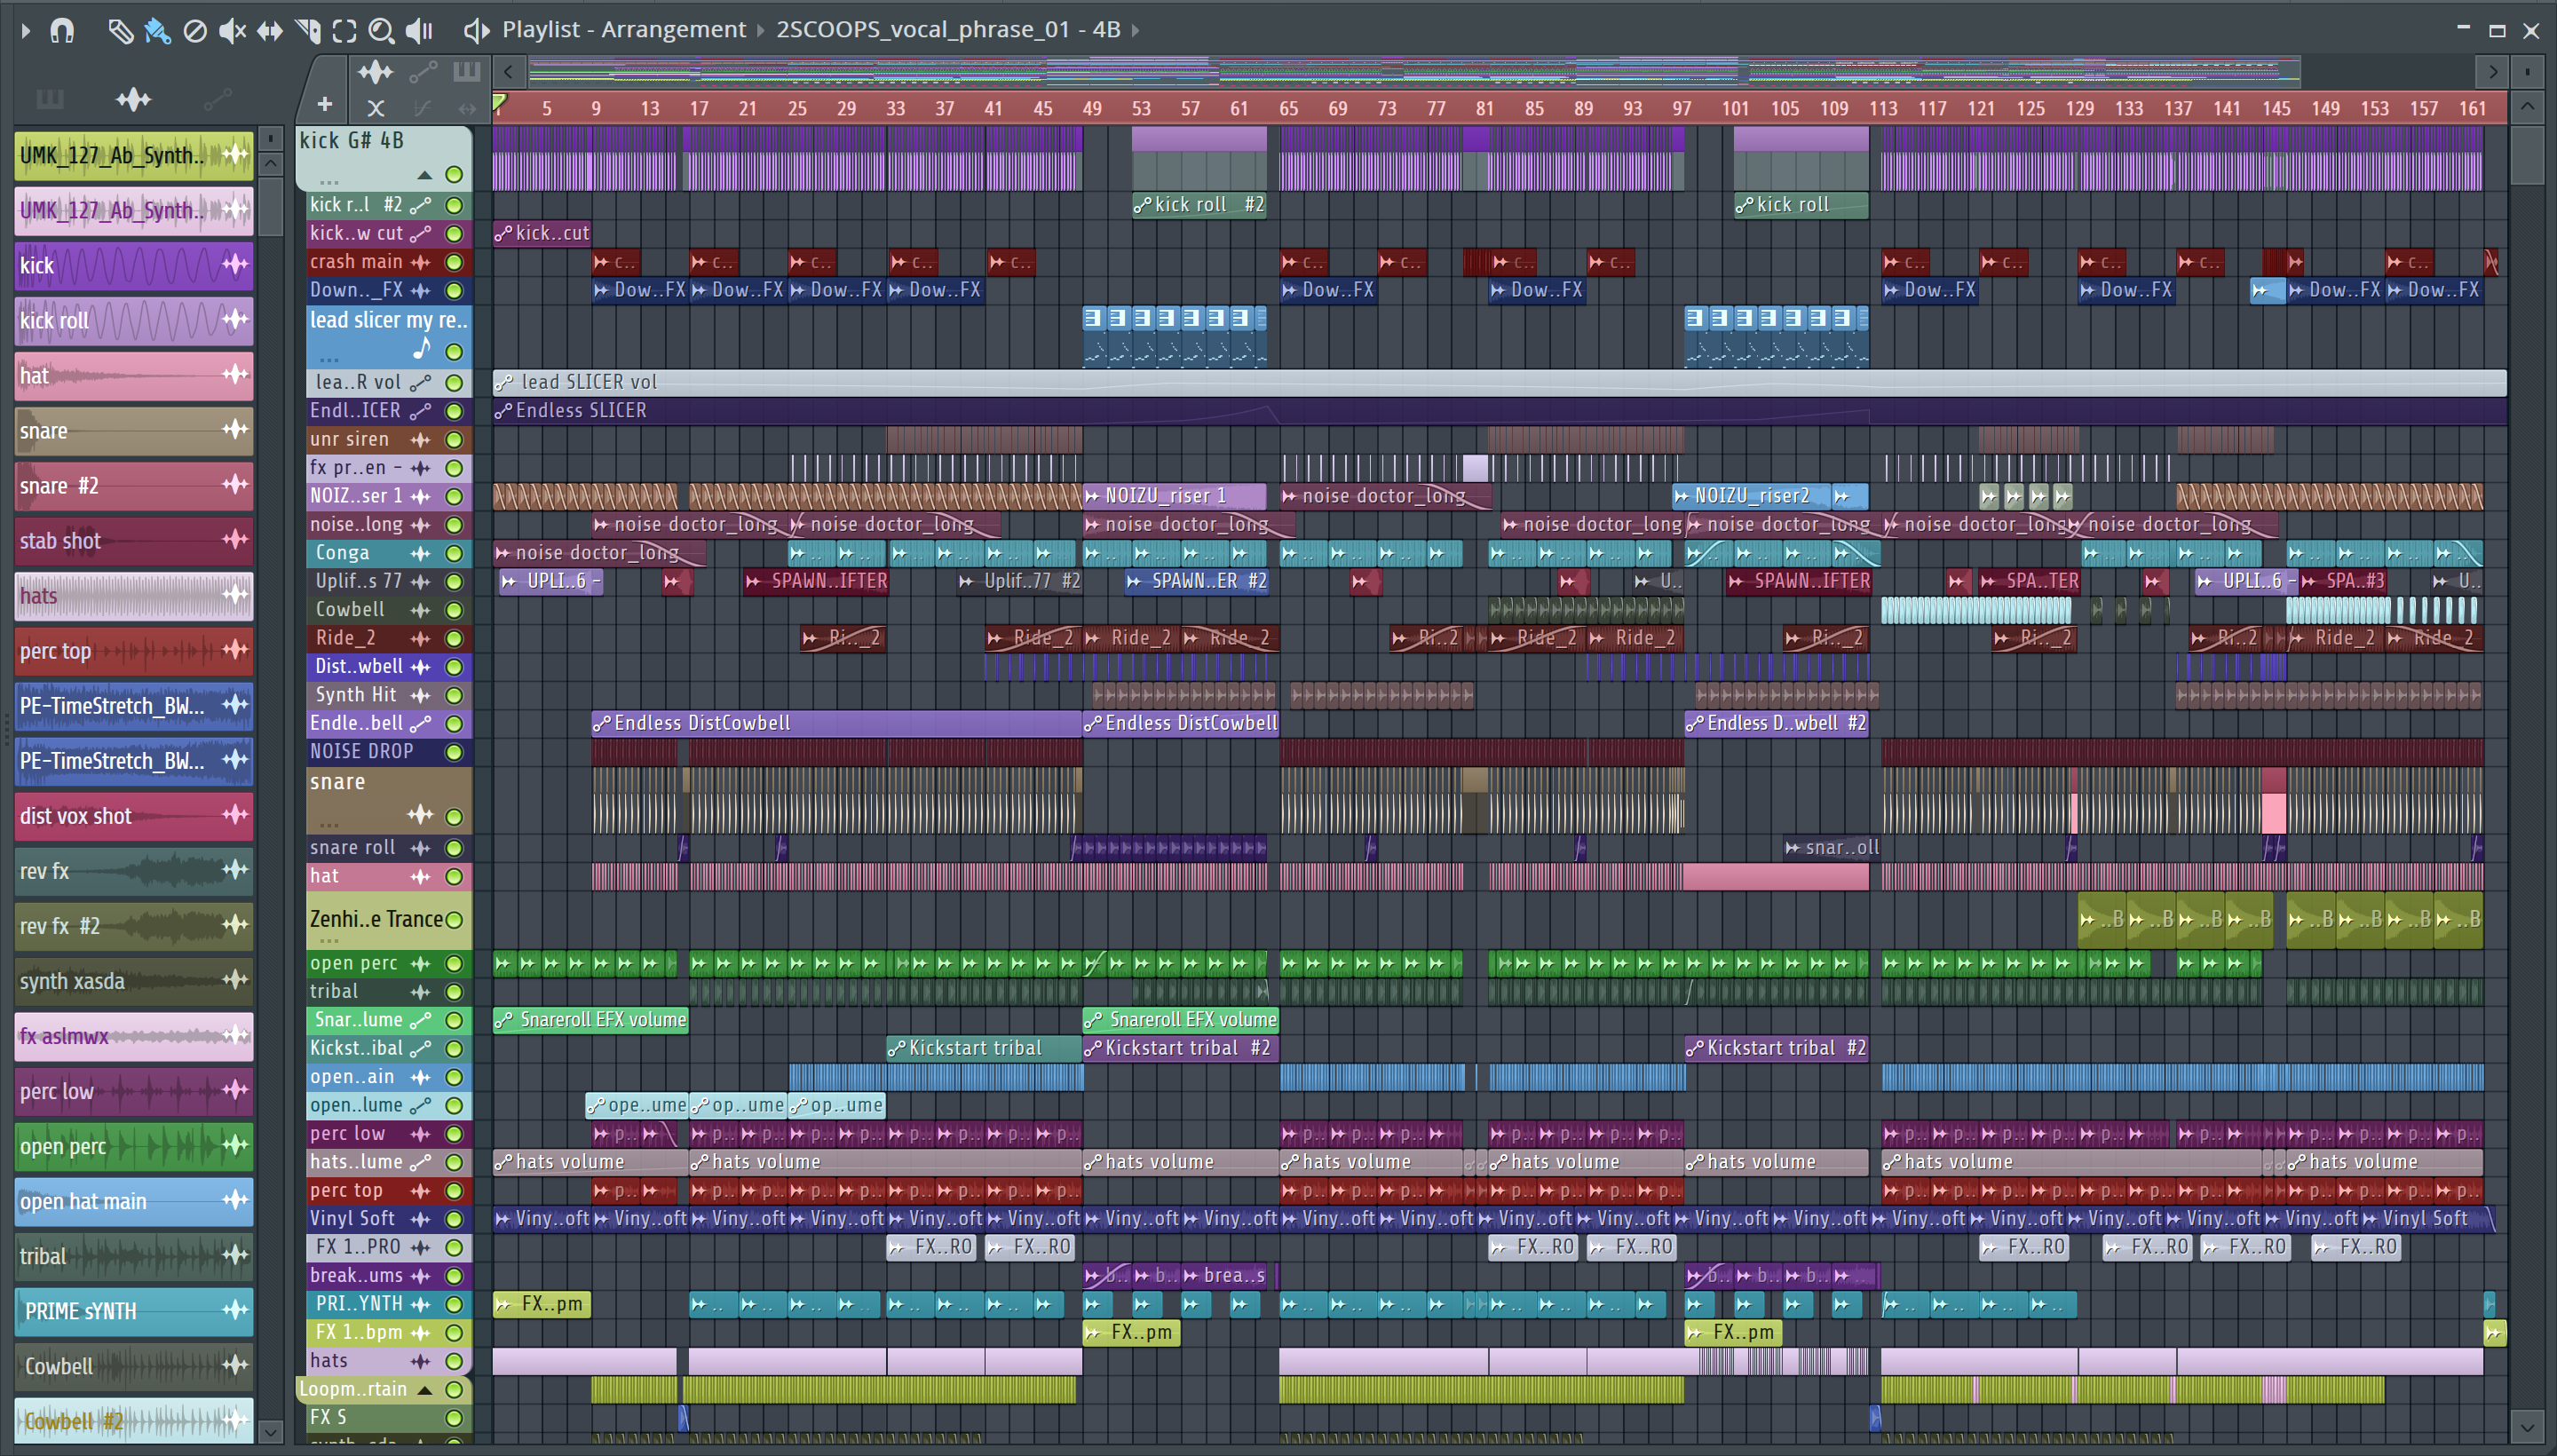The image size is (2557, 1456).
Task: Activate the Zoom magnifier tool
Action: pyautogui.click(x=381, y=31)
